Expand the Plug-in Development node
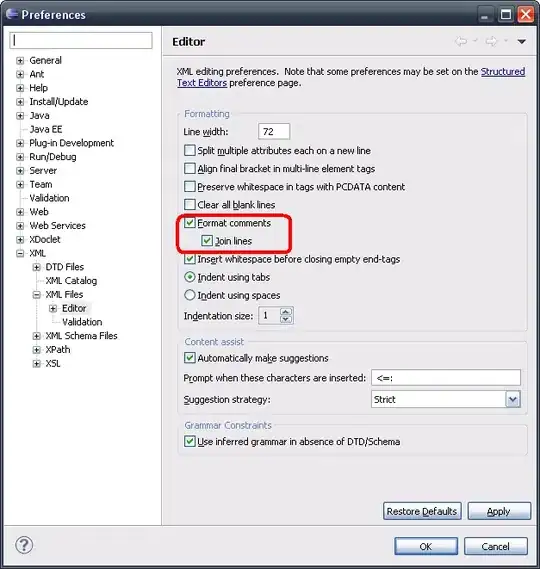Image resolution: width=540 pixels, height=569 pixels. pos(20,143)
